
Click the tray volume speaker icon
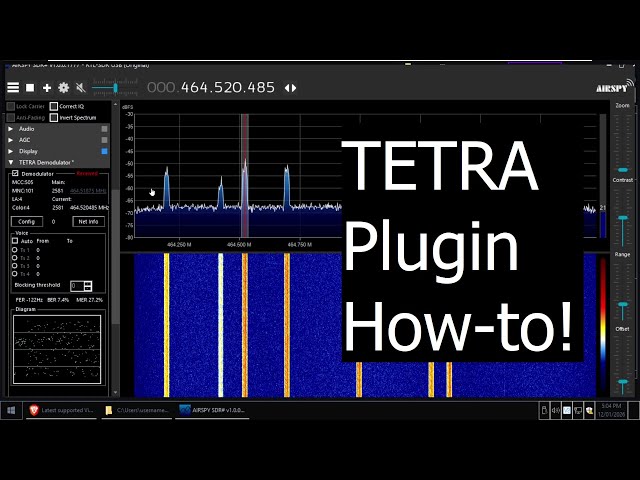(x=556, y=410)
